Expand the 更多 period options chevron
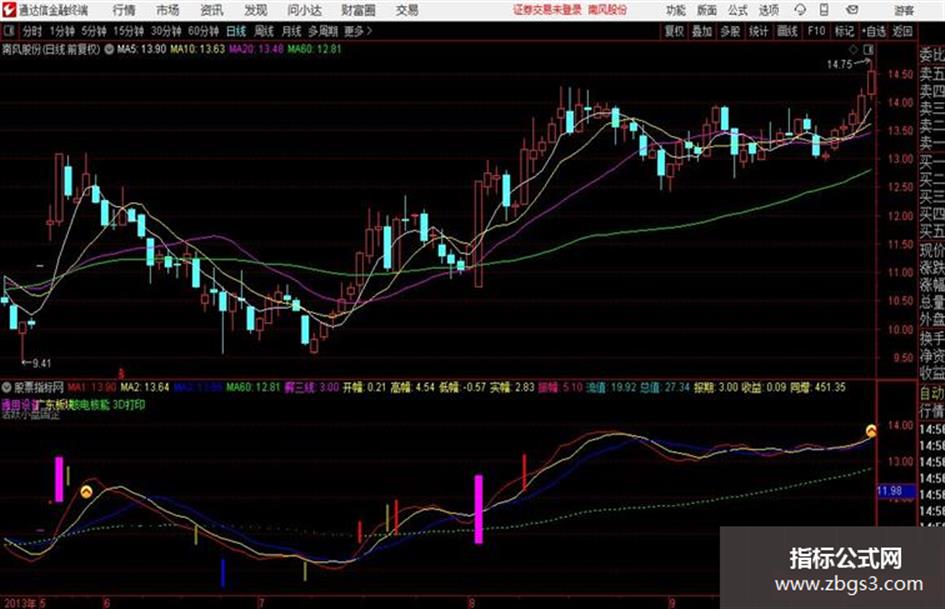 coord(369,31)
